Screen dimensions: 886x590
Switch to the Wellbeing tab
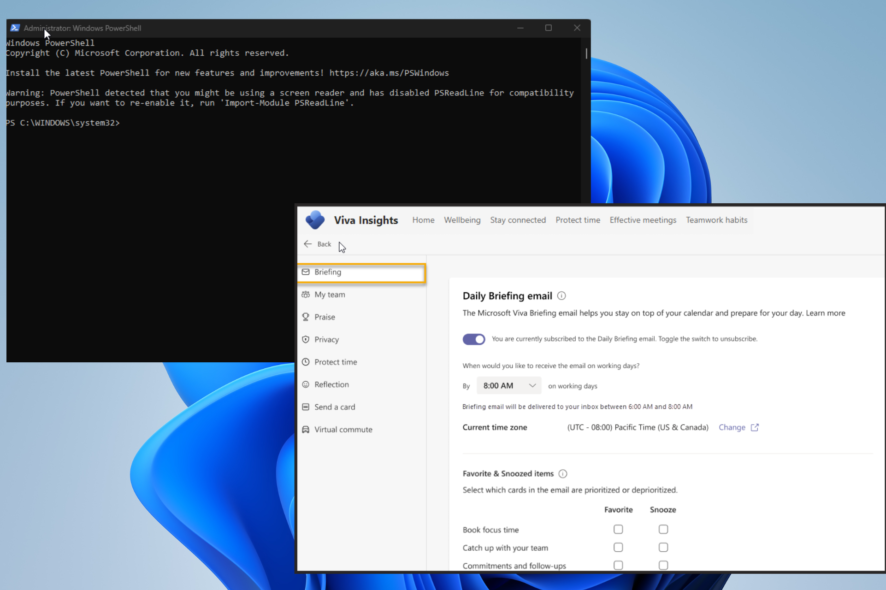pyautogui.click(x=462, y=220)
